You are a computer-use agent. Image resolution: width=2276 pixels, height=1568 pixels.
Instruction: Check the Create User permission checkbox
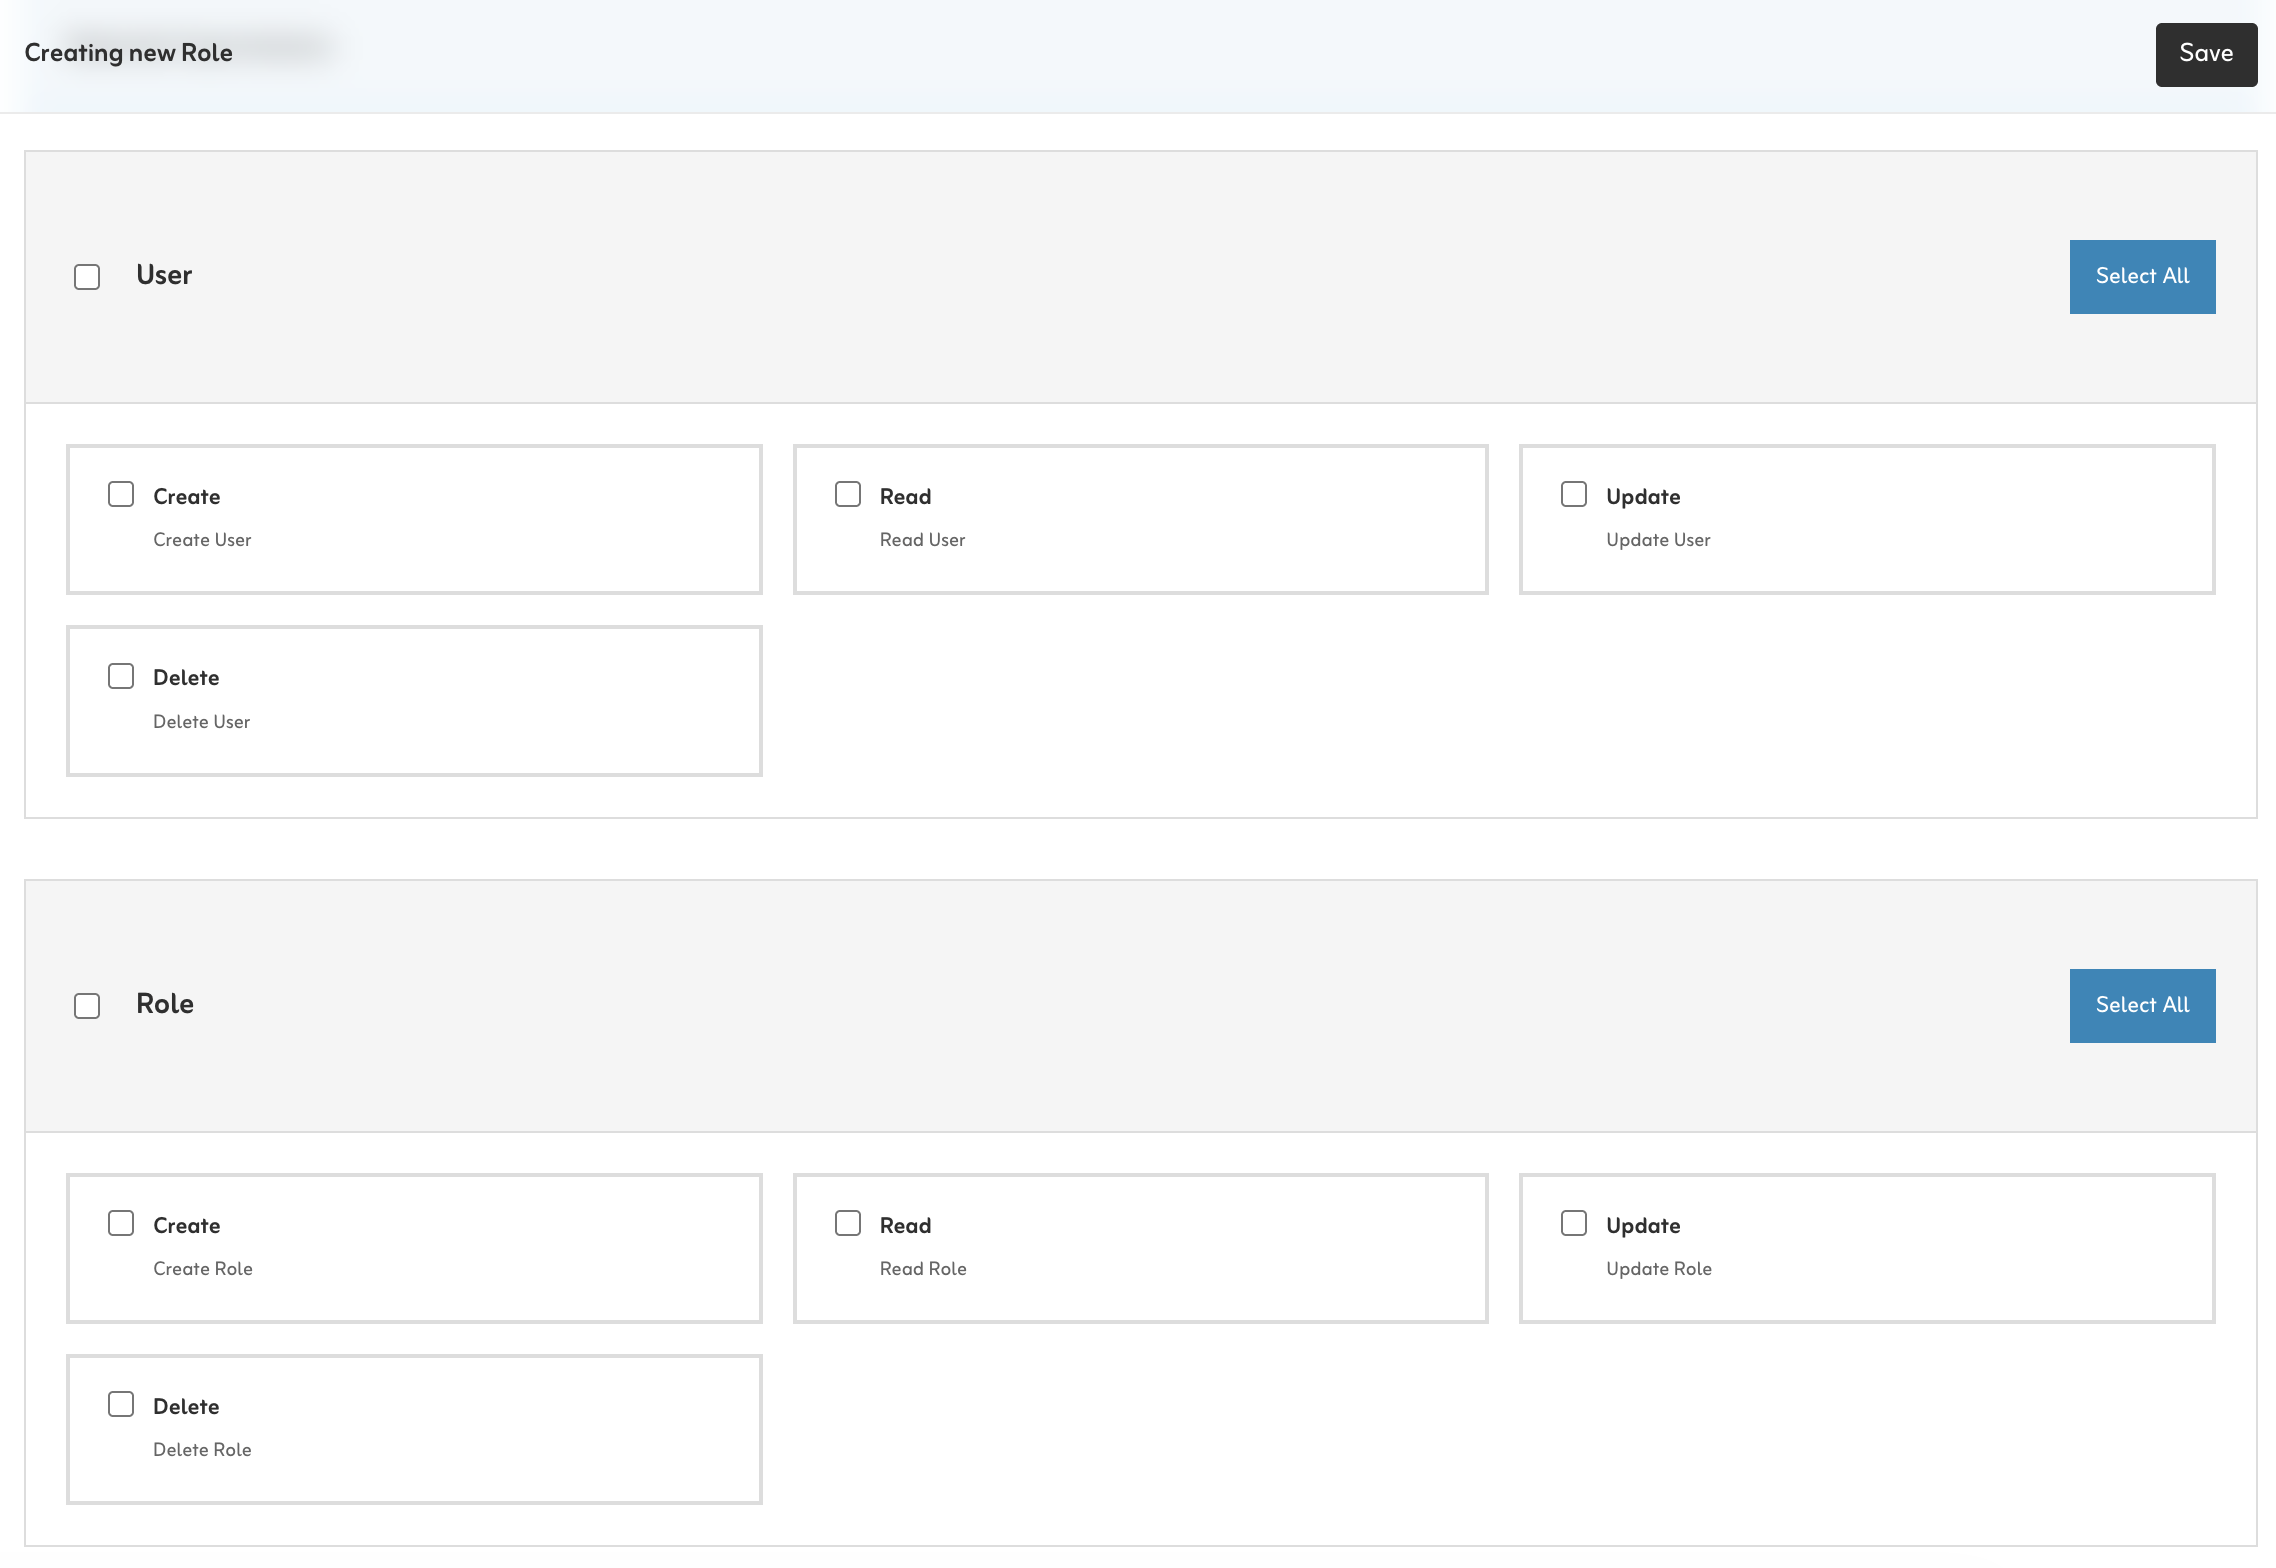click(120, 494)
